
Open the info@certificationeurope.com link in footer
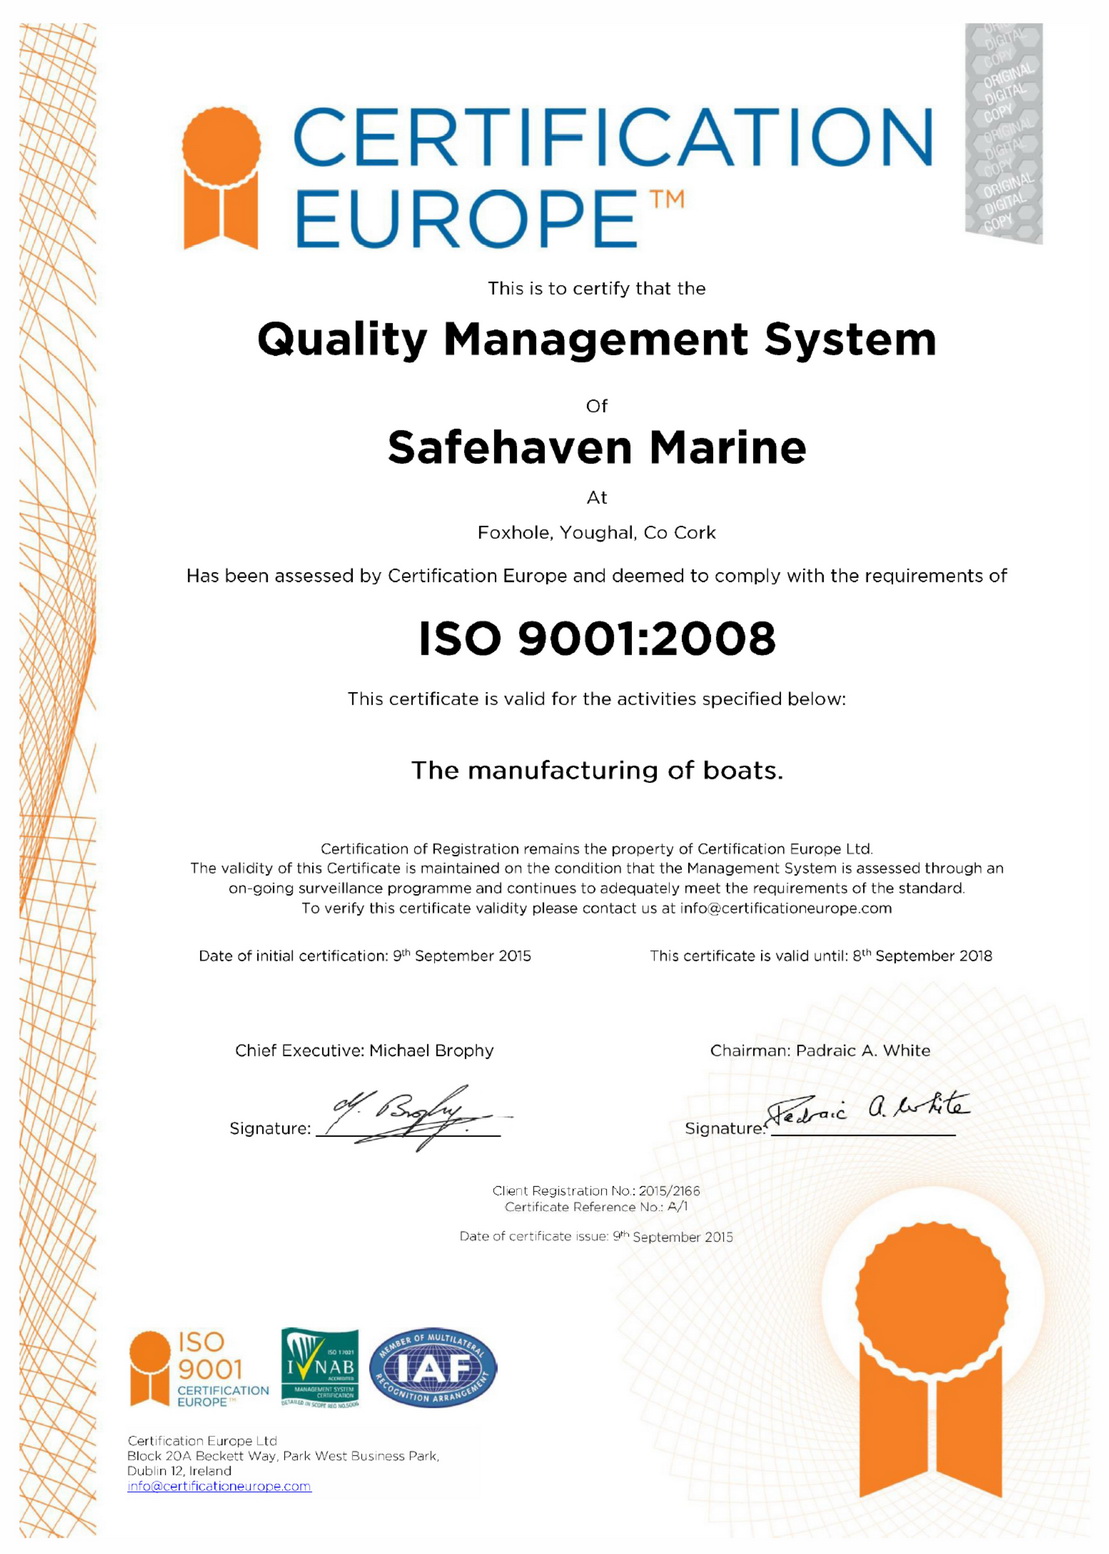pos(219,1486)
